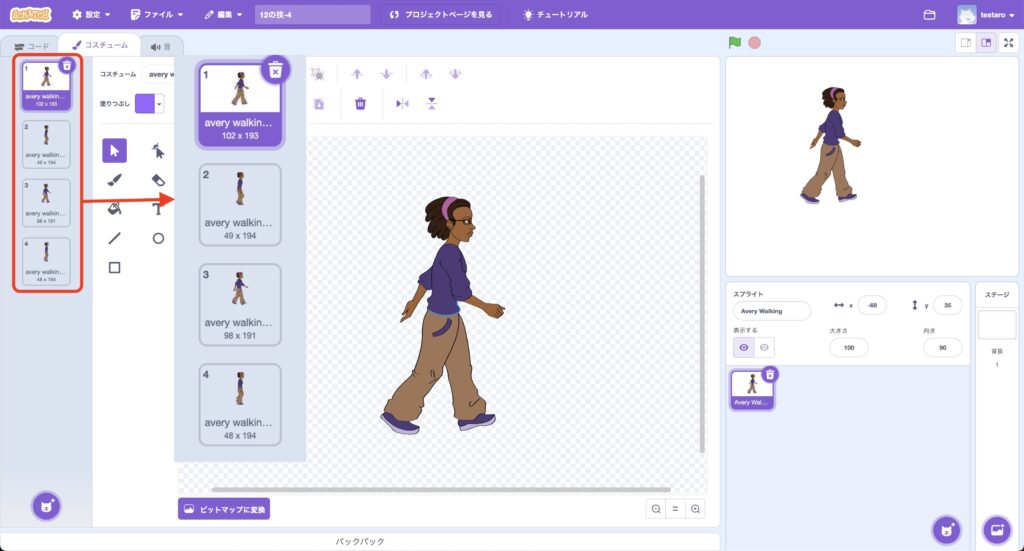Open the 設定 settings menu
1024x551 pixels.
click(x=91, y=14)
